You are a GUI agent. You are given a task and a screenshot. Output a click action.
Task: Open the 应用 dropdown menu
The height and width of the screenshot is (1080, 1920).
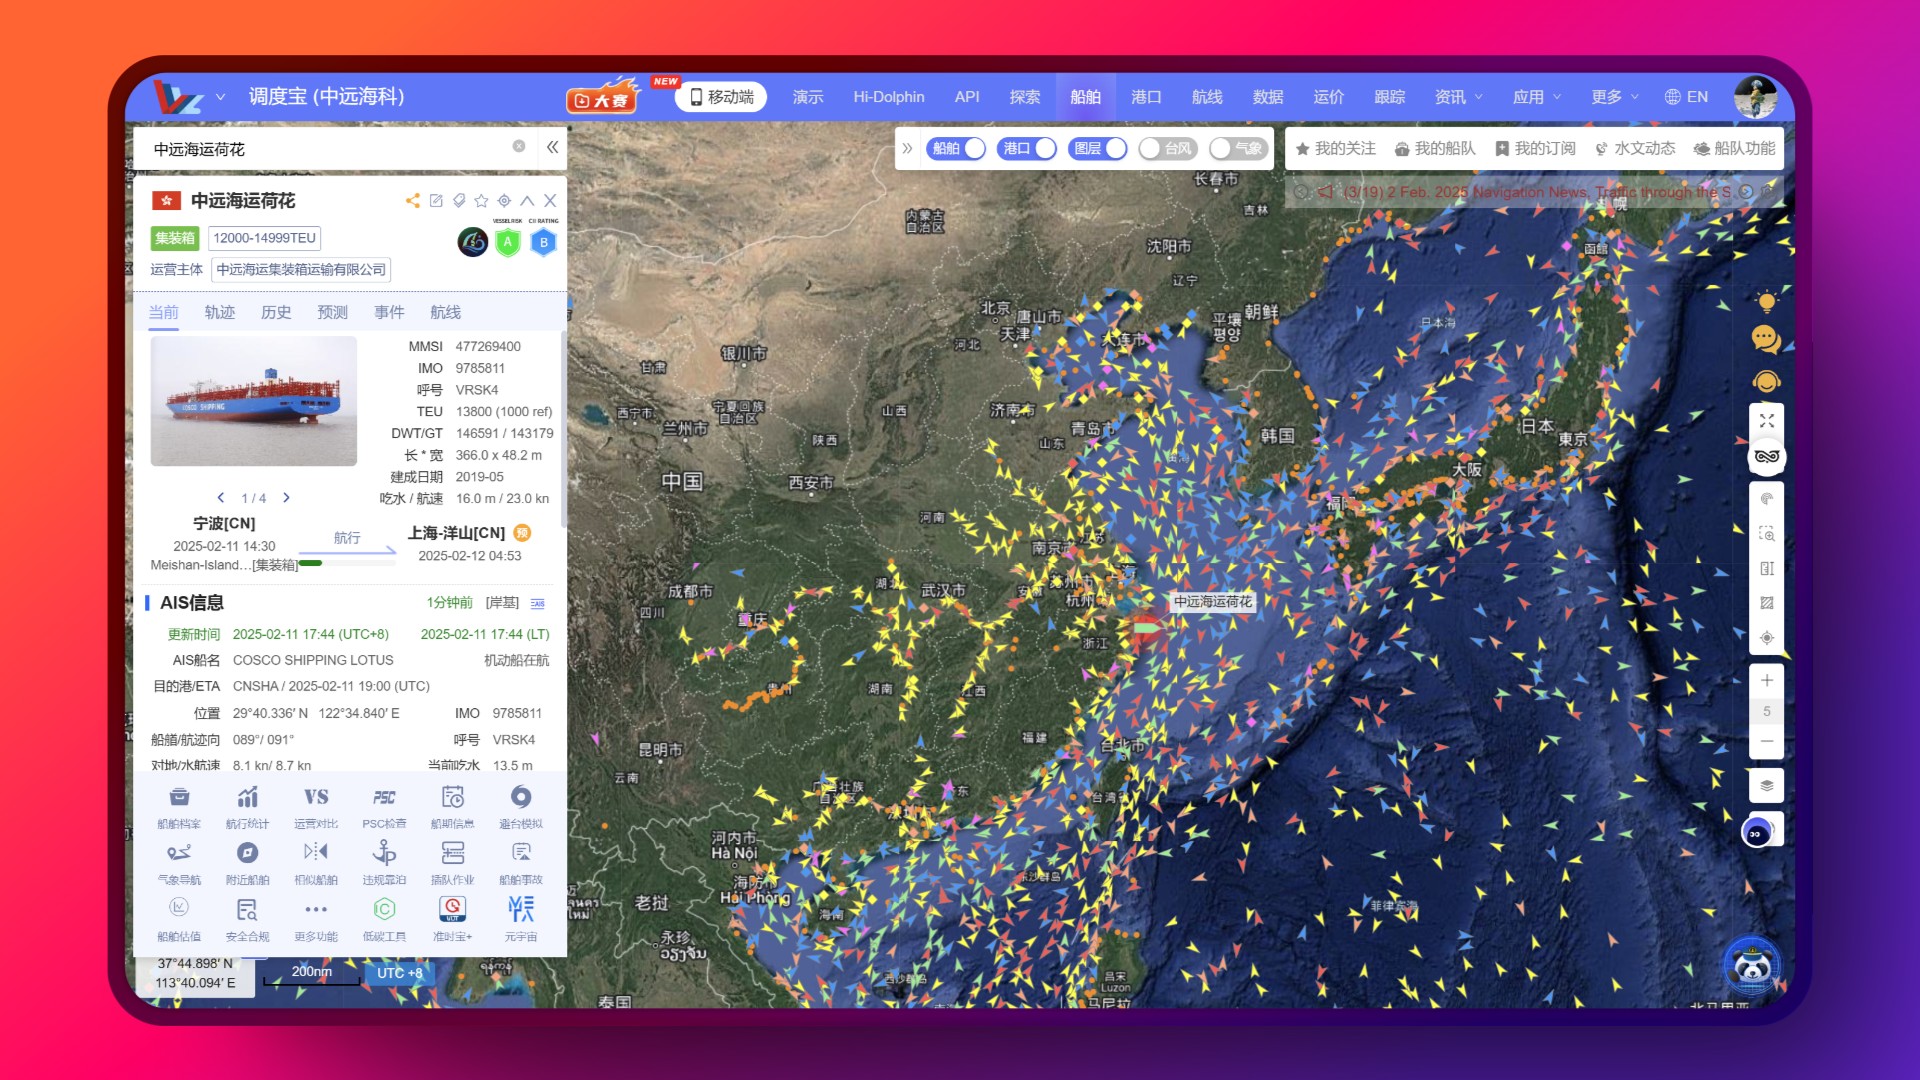pos(1537,97)
